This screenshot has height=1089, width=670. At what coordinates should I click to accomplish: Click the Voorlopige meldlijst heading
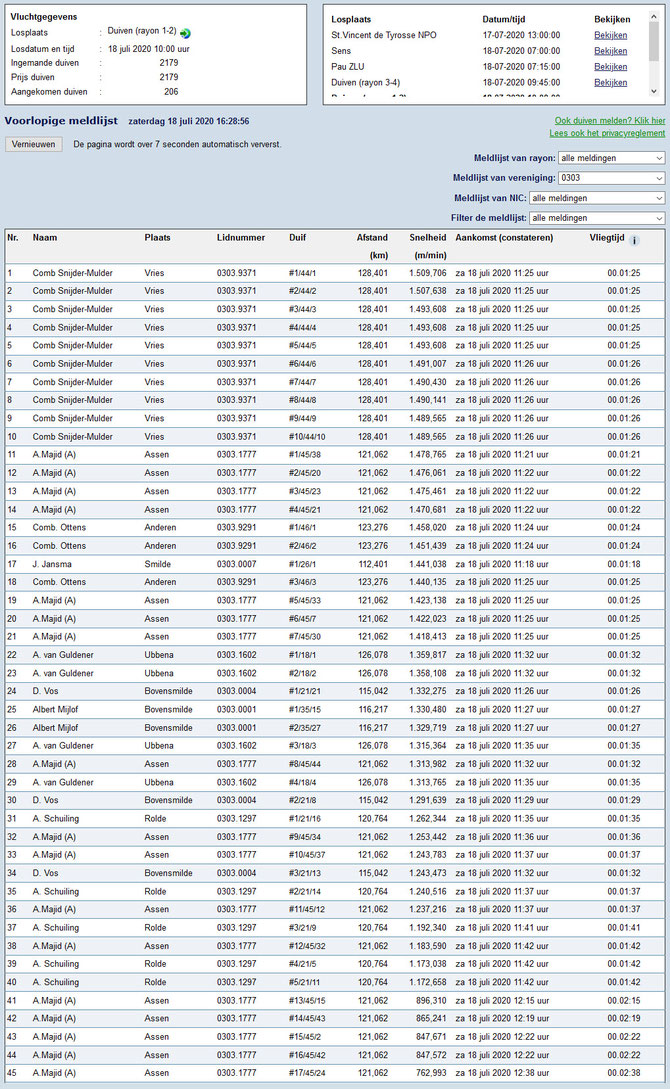pos(61,121)
